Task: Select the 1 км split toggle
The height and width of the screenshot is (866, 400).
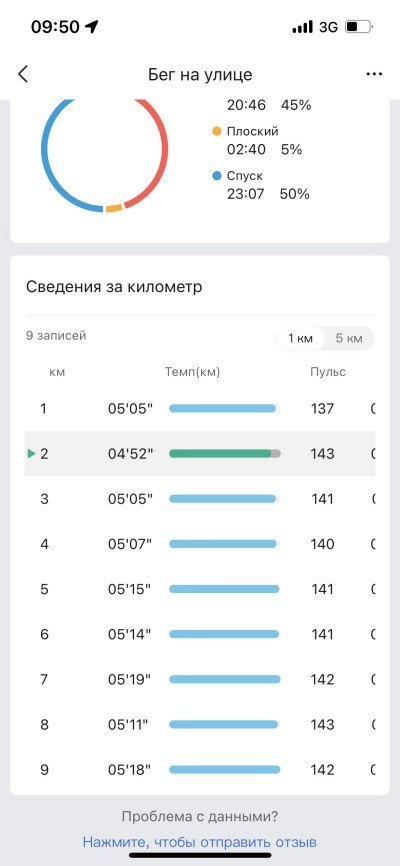Action: click(x=300, y=339)
